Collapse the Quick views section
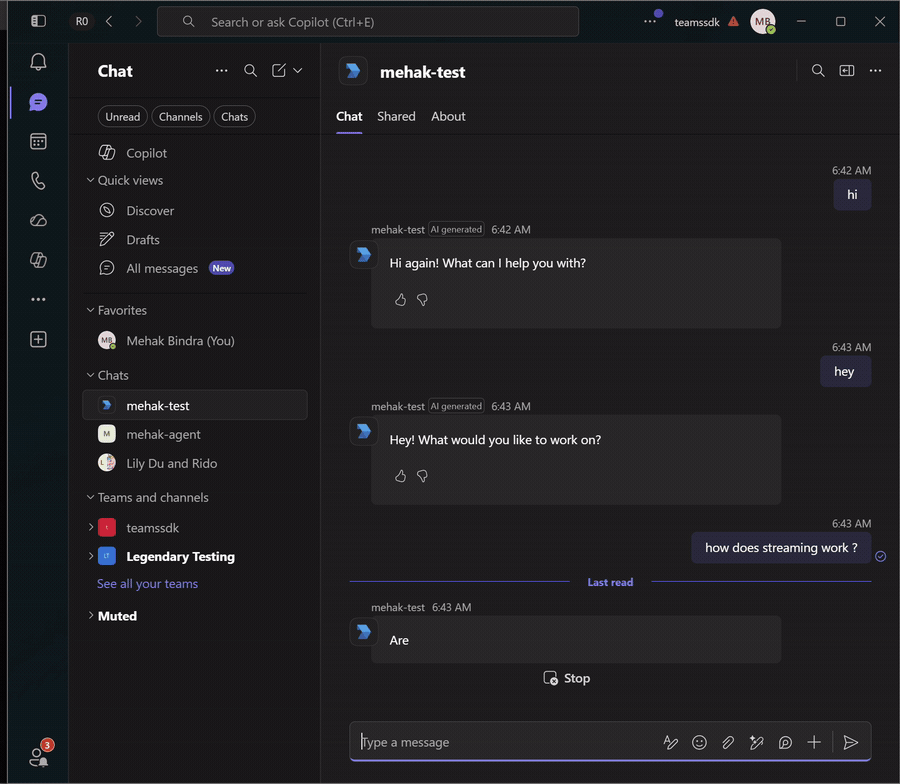Viewport: 900px width, 784px height. [90, 180]
